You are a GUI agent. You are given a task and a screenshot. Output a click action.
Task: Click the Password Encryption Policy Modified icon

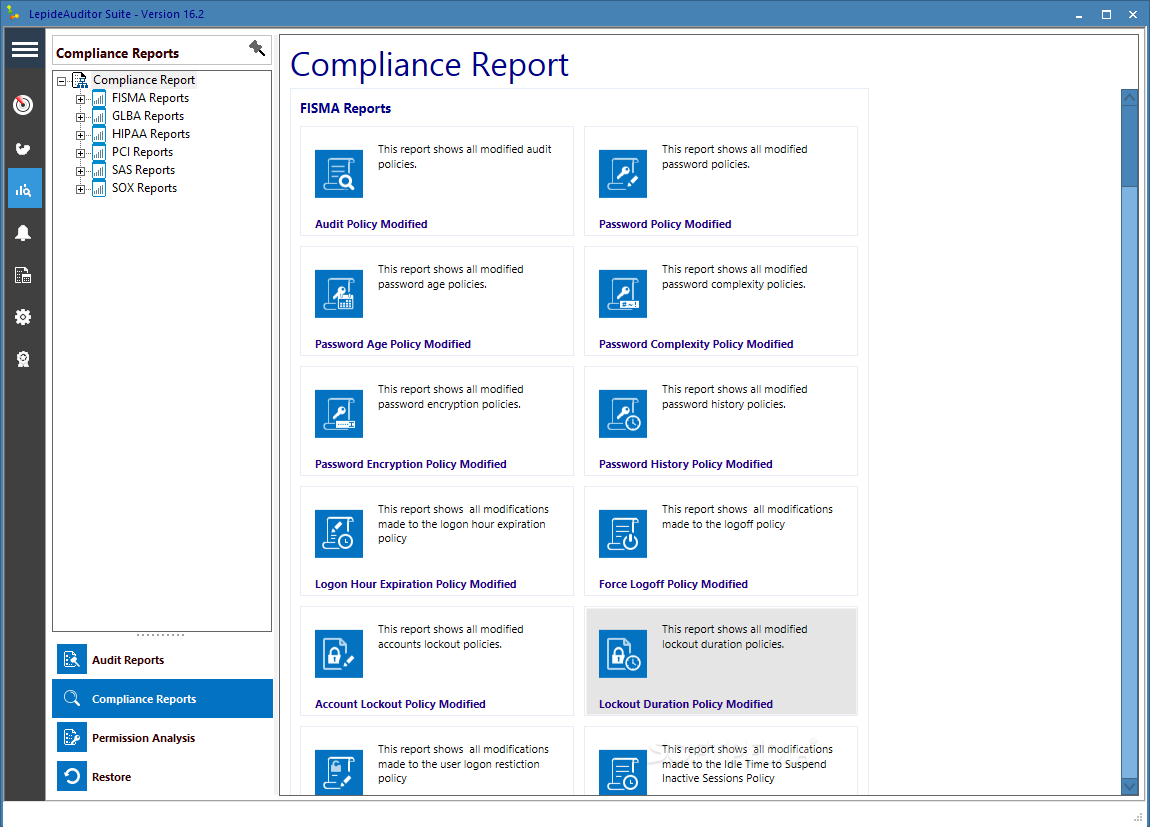(339, 414)
